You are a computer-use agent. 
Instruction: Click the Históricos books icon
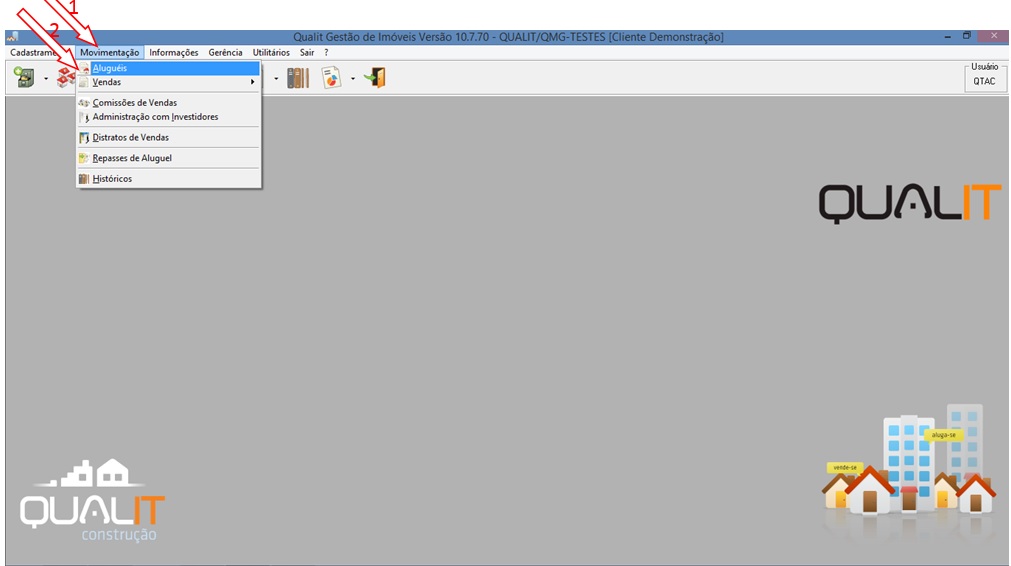84,179
